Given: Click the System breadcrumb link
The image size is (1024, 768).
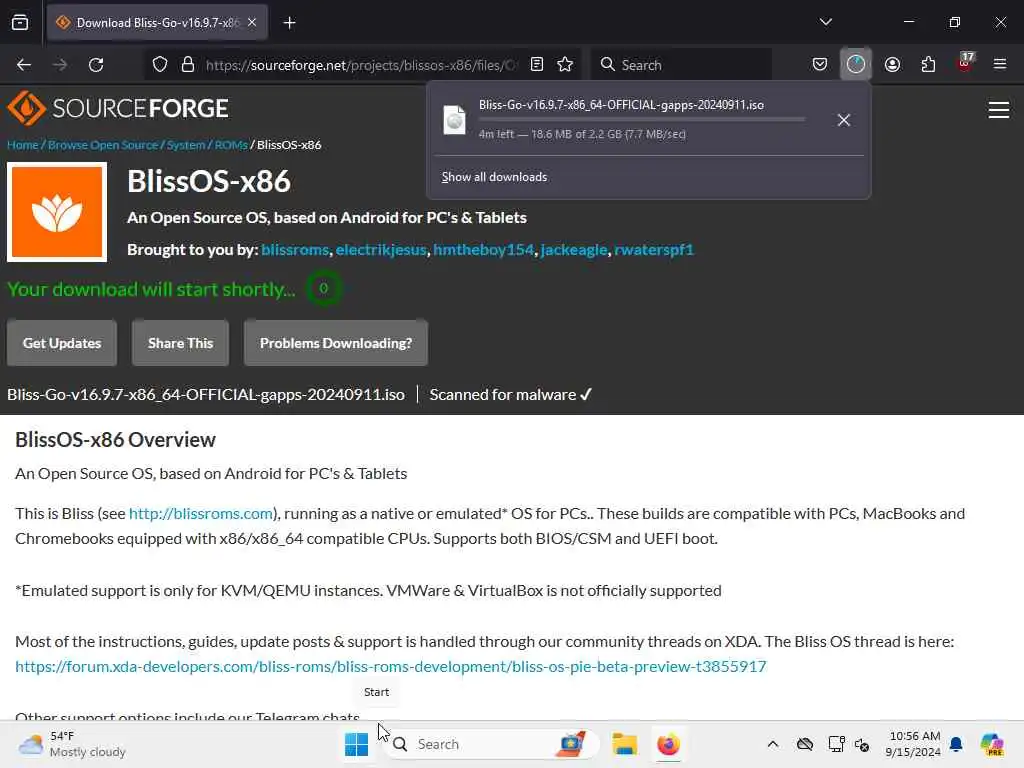Looking at the screenshot, I should click(x=185, y=145).
